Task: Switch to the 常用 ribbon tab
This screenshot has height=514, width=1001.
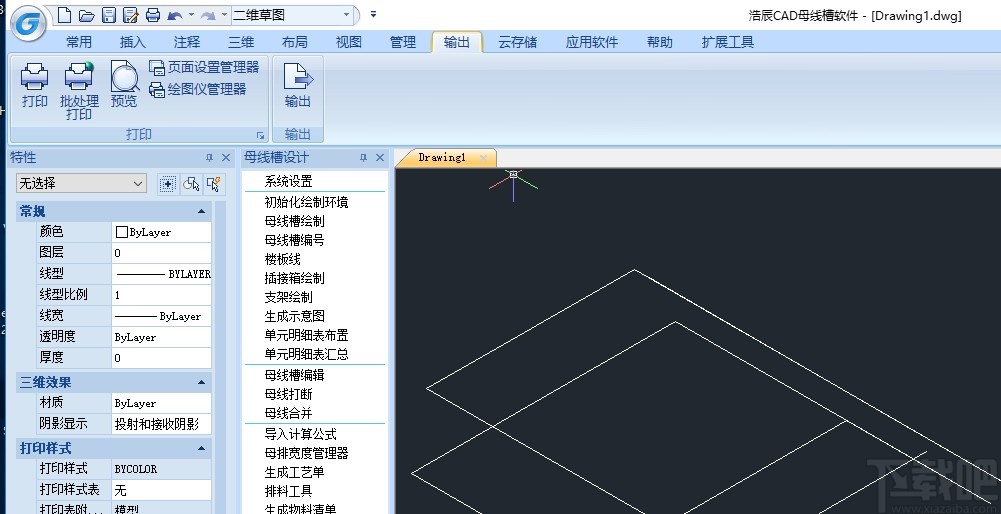Action: pyautogui.click(x=79, y=42)
